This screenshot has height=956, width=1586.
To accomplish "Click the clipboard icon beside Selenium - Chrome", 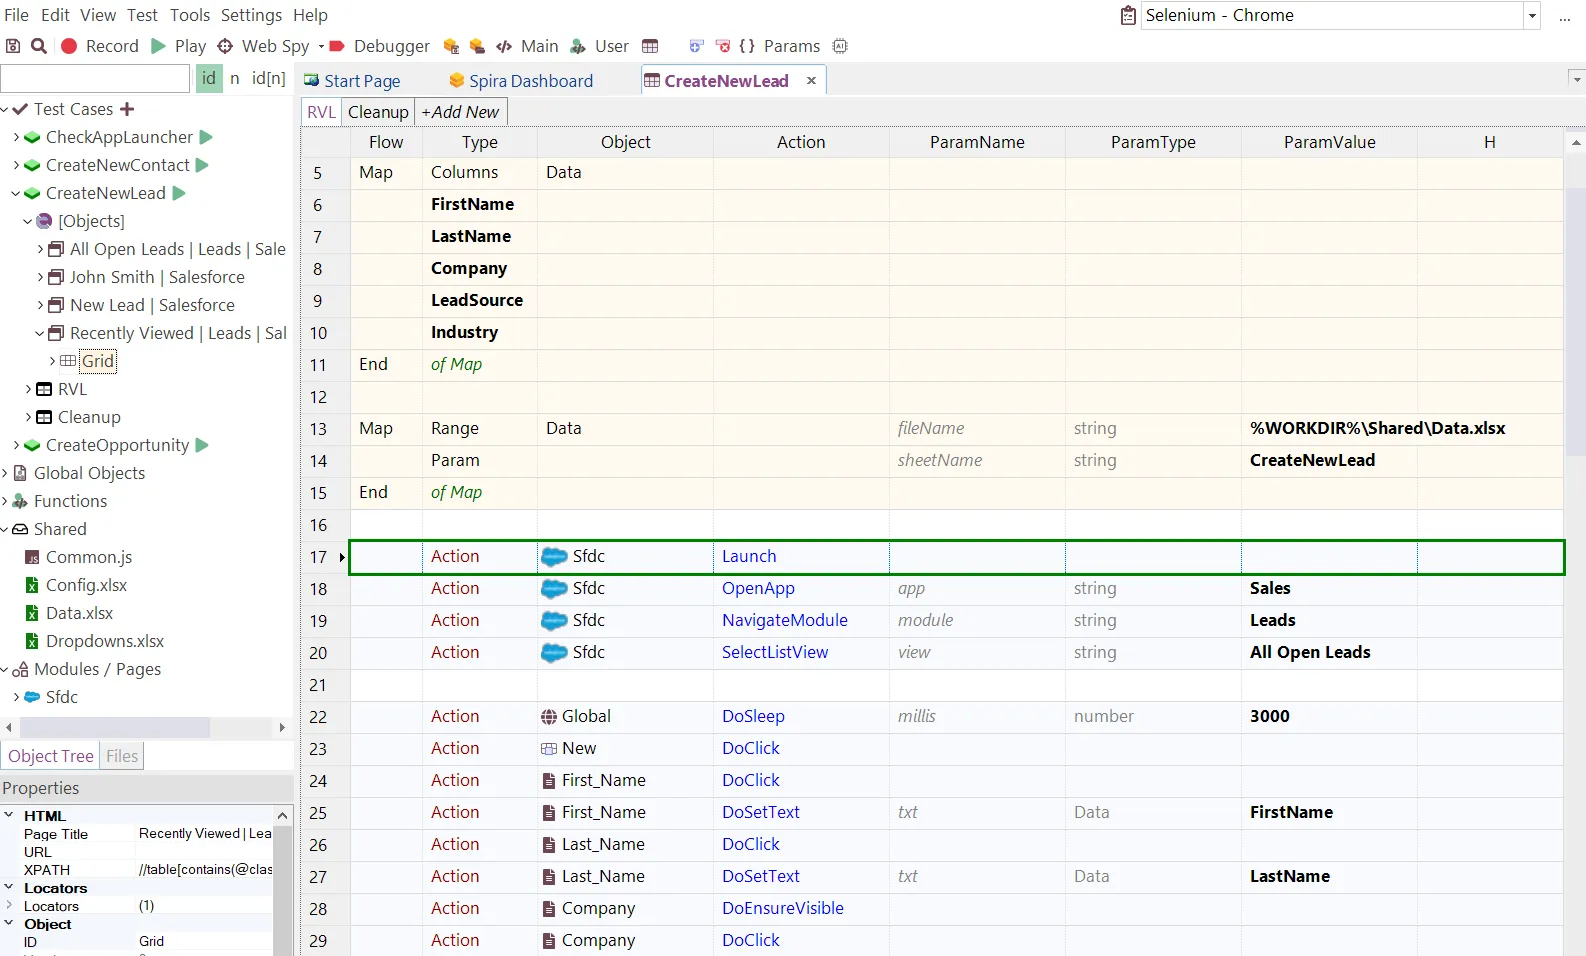I will click(1128, 15).
